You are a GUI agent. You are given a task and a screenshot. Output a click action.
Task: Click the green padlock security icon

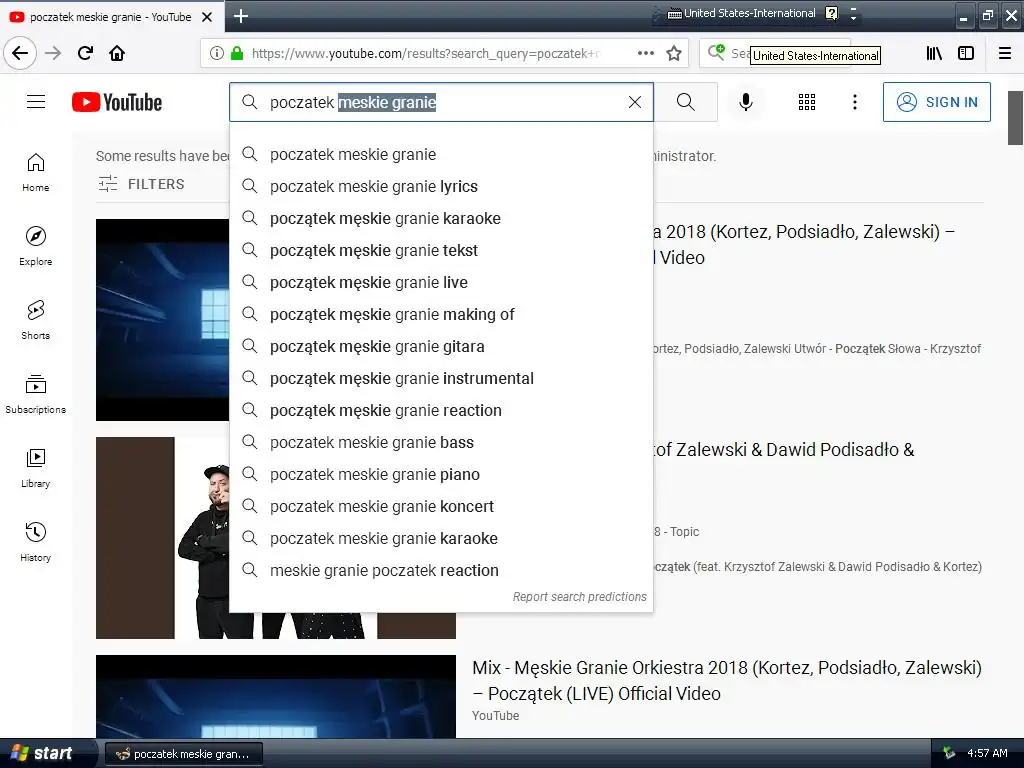pos(237,53)
